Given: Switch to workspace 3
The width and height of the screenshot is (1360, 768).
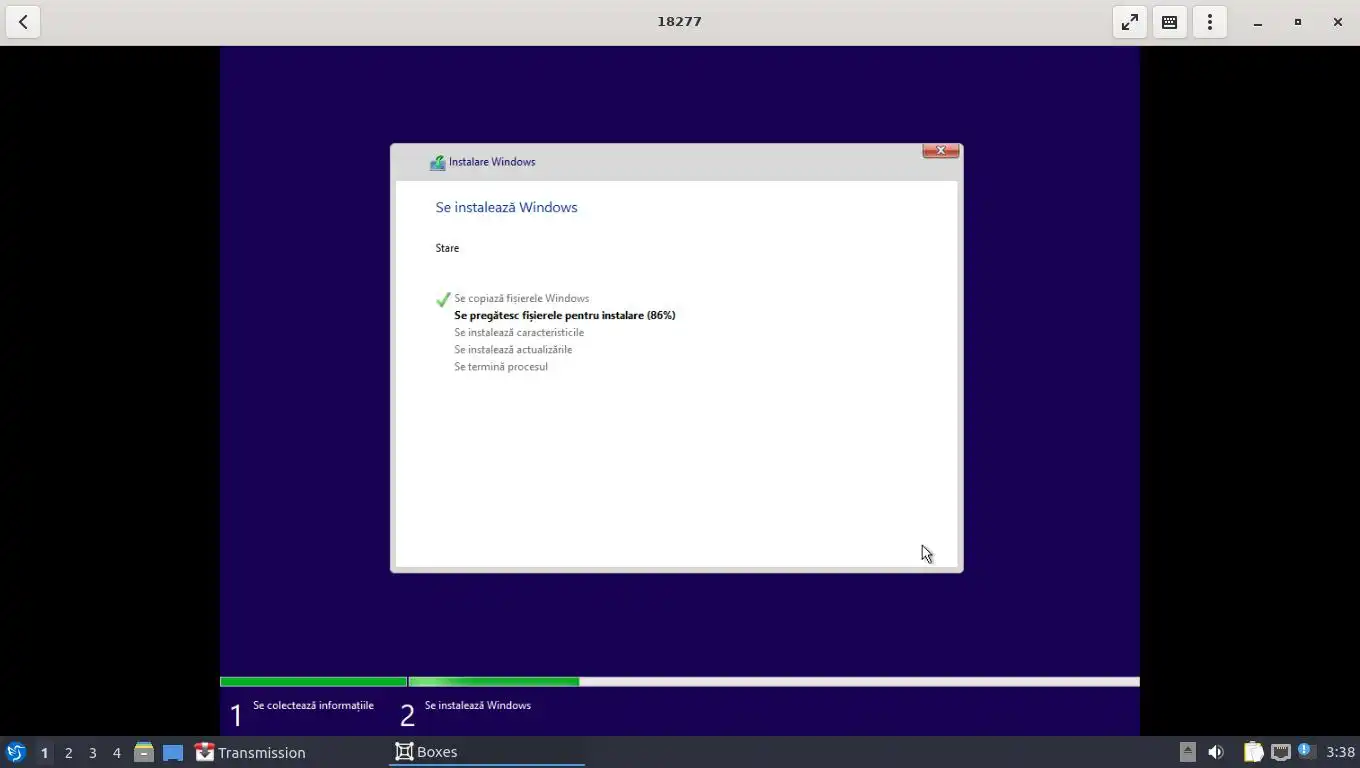Looking at the screenshot, I should click(92, 753).
